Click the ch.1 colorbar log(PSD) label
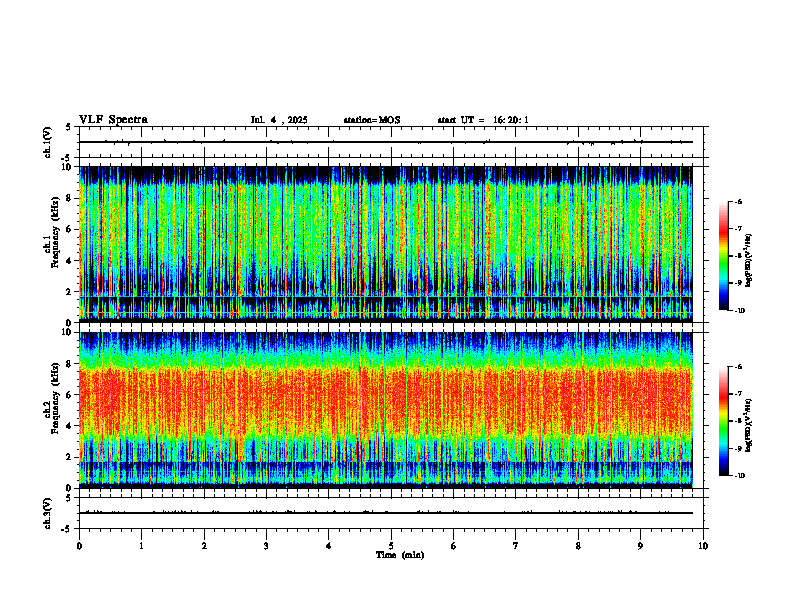 pyautogui.click(x=749, y=261)
